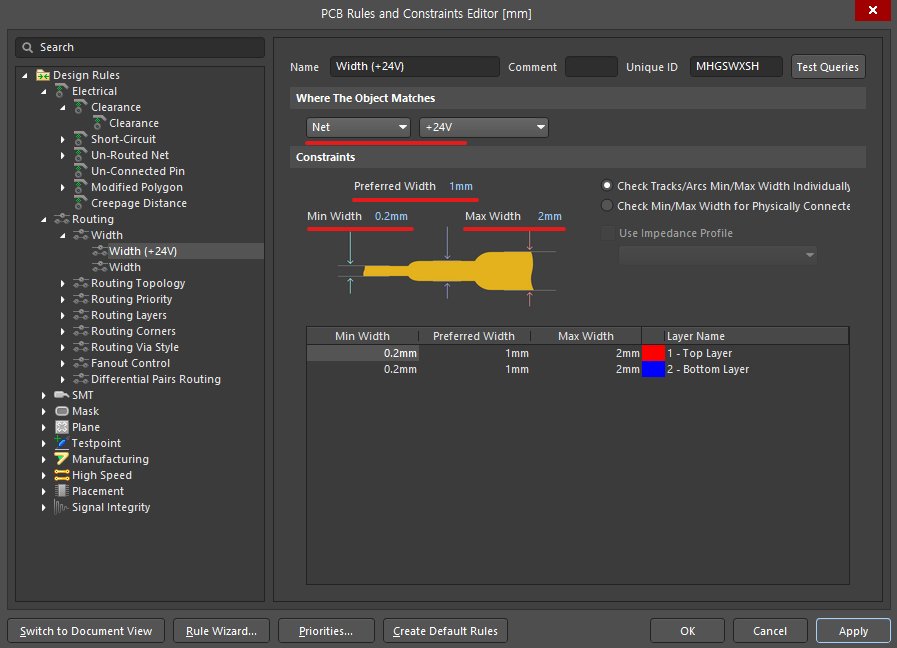Select Check Min/Max Width for Physically Connected

tap(607, 206)
